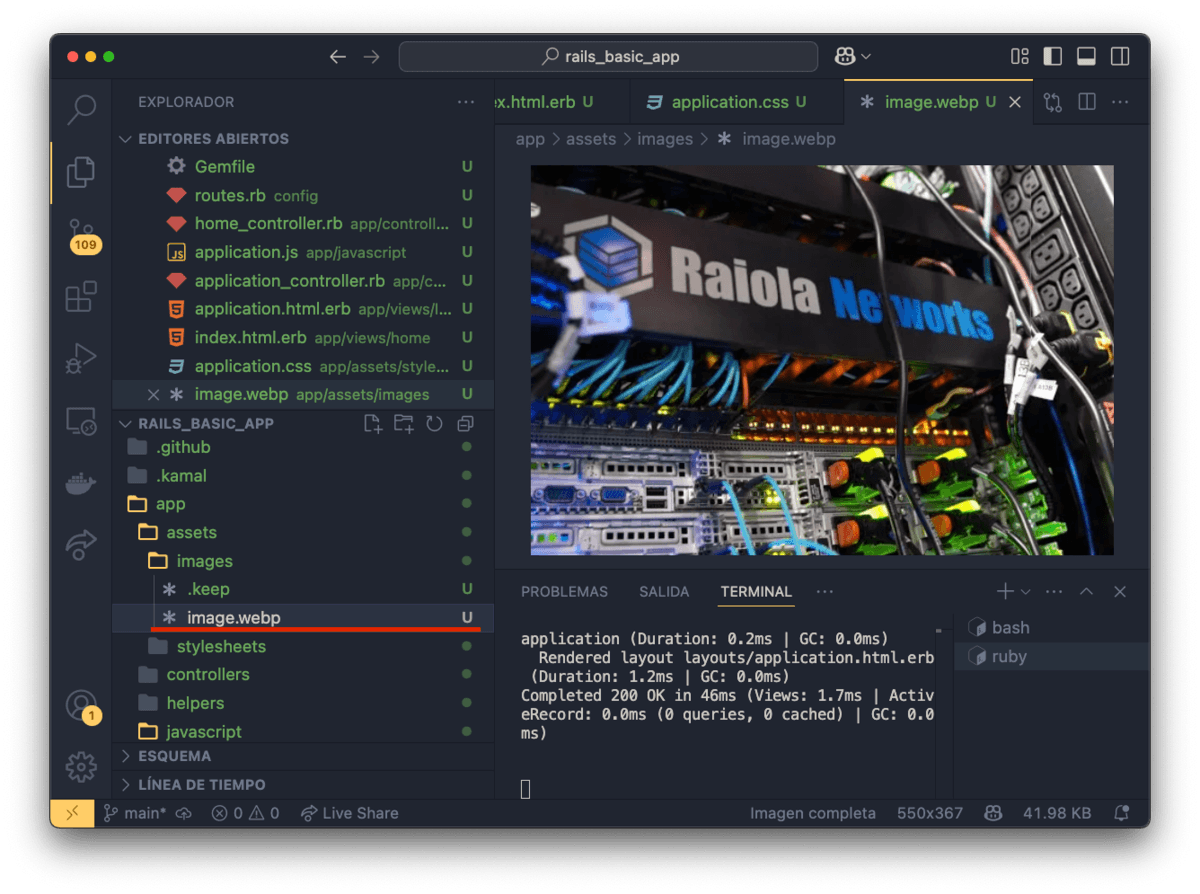Select the bash terminal session
This screenshot has width=1200, height=894.
1051,628
